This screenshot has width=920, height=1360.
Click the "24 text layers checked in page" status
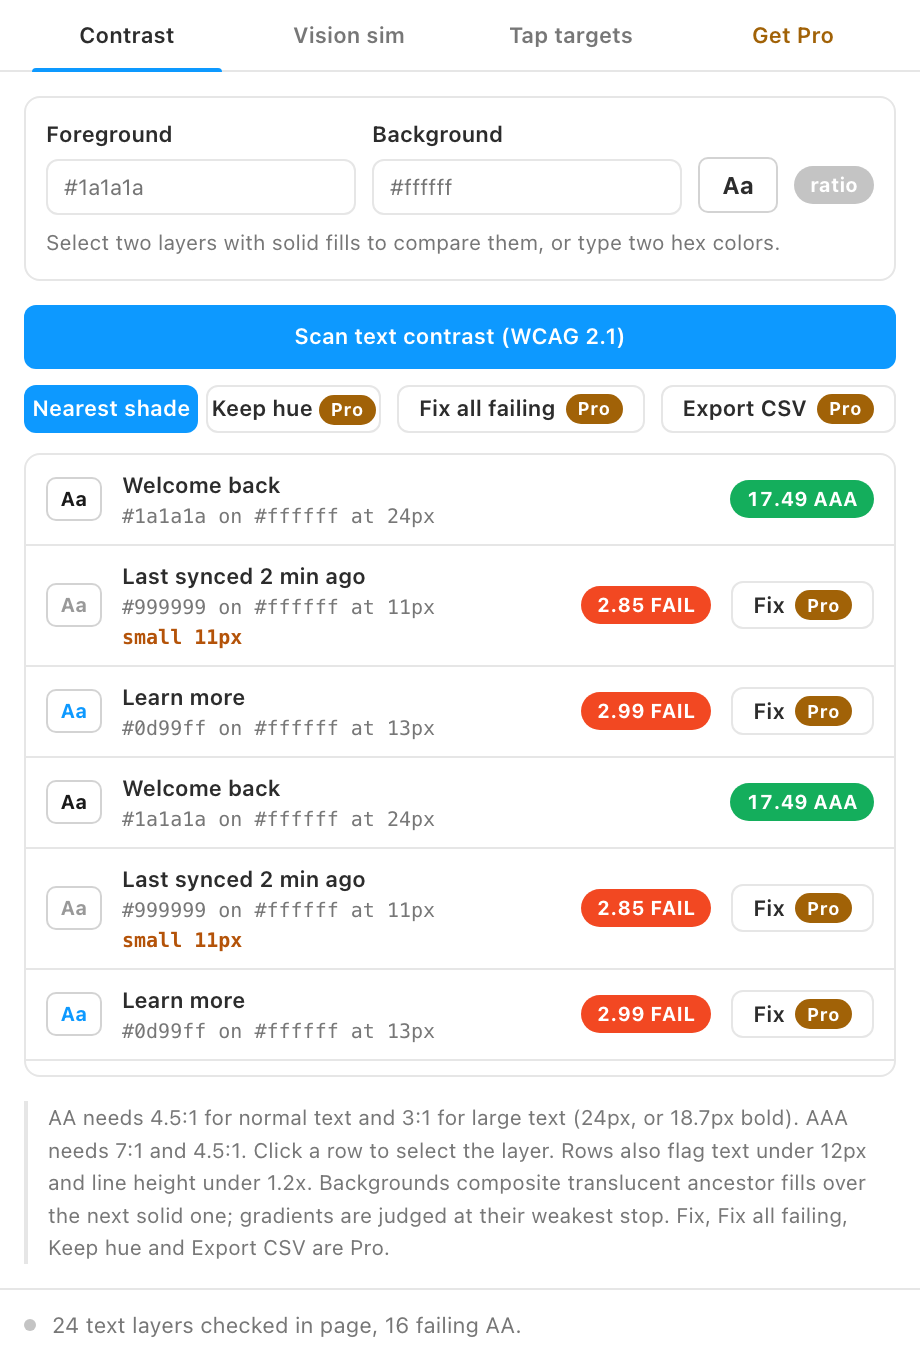287,1326
